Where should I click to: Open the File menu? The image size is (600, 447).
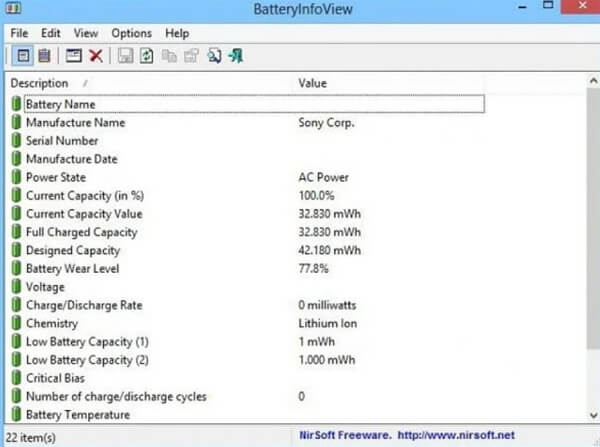click(20, 33)
